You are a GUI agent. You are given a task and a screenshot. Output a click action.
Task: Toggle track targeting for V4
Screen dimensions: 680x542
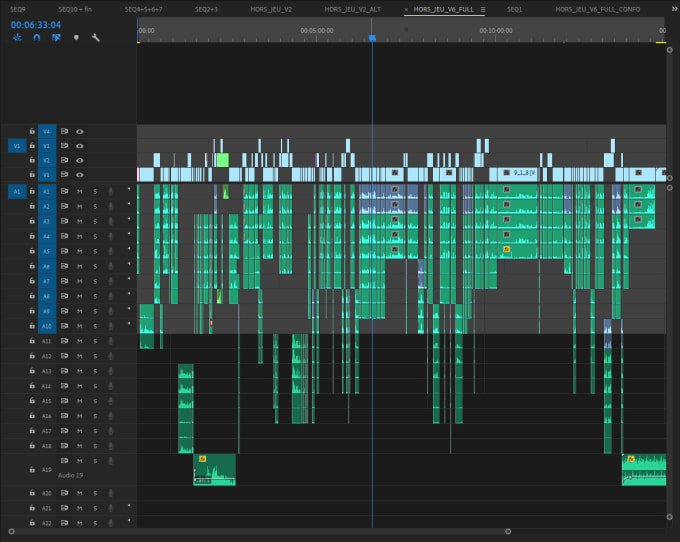point(47,131)
